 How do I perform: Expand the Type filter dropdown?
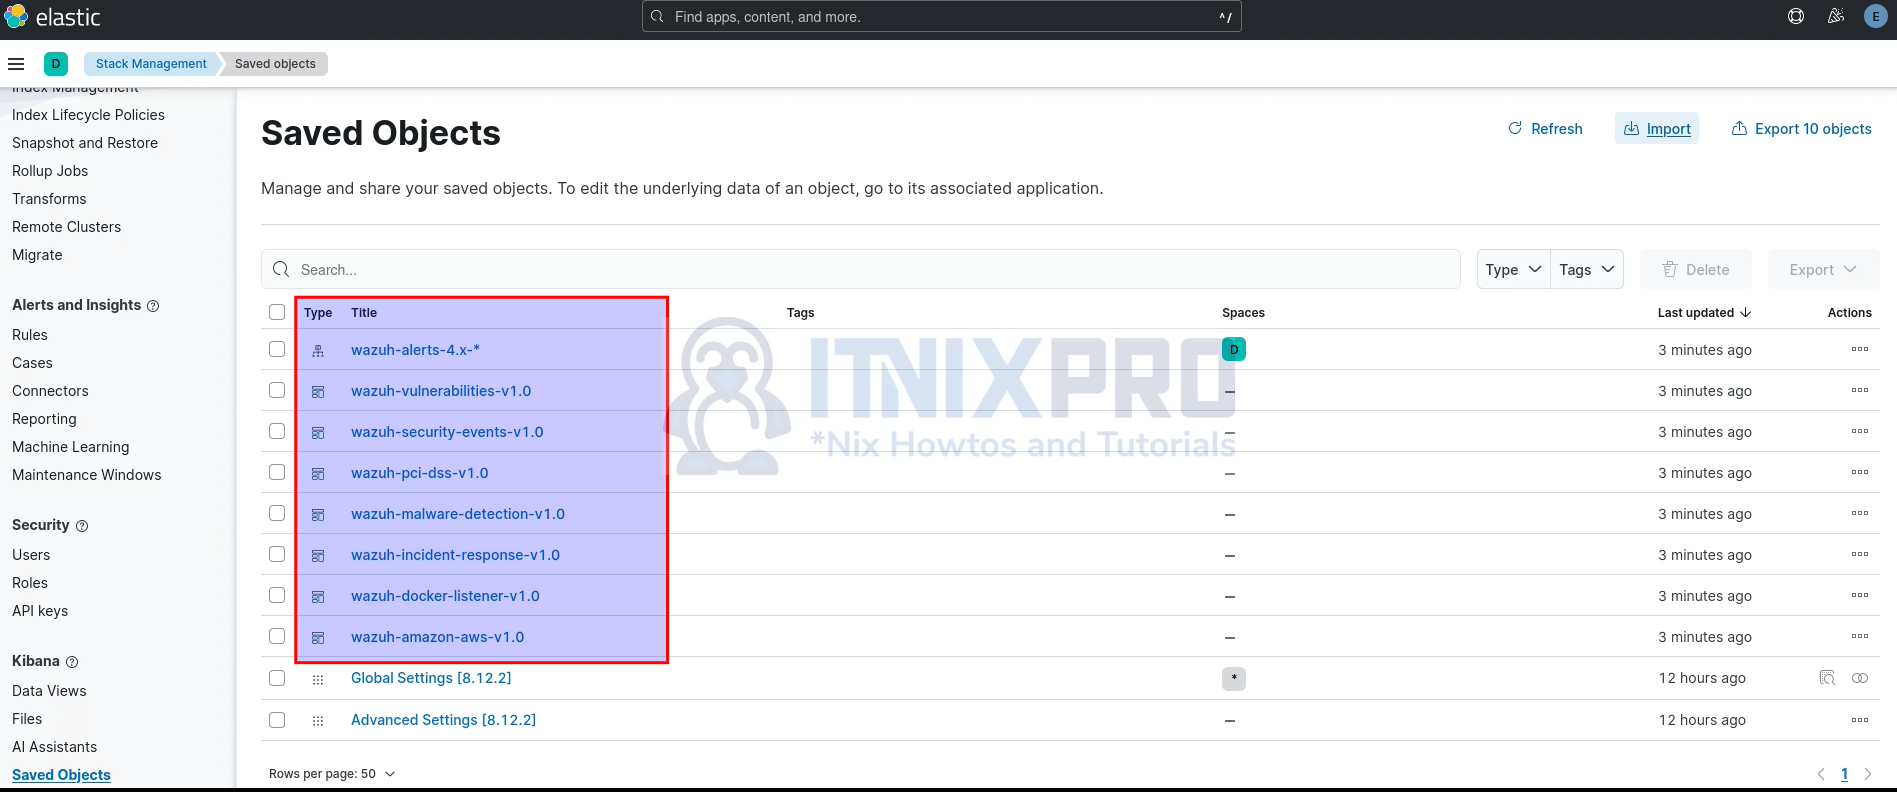pos(1513,270)
